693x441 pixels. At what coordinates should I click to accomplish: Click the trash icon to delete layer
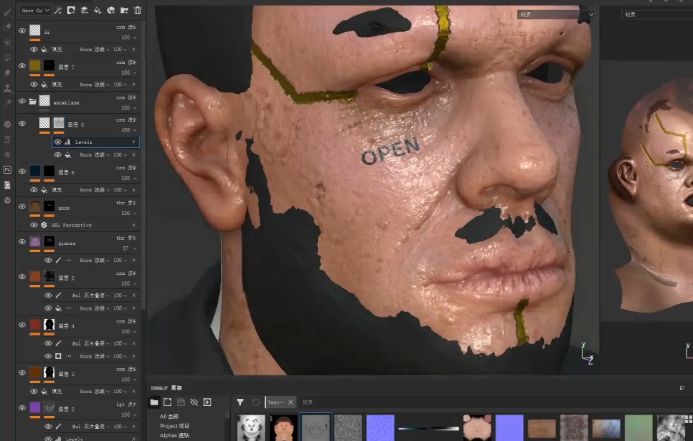(137, 10)
